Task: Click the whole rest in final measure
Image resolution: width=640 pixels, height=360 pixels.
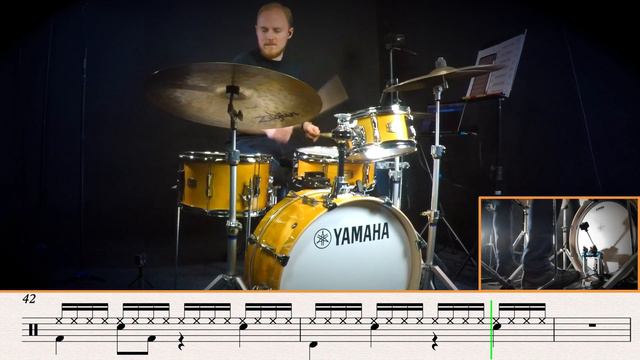Action: coord(593,325)
